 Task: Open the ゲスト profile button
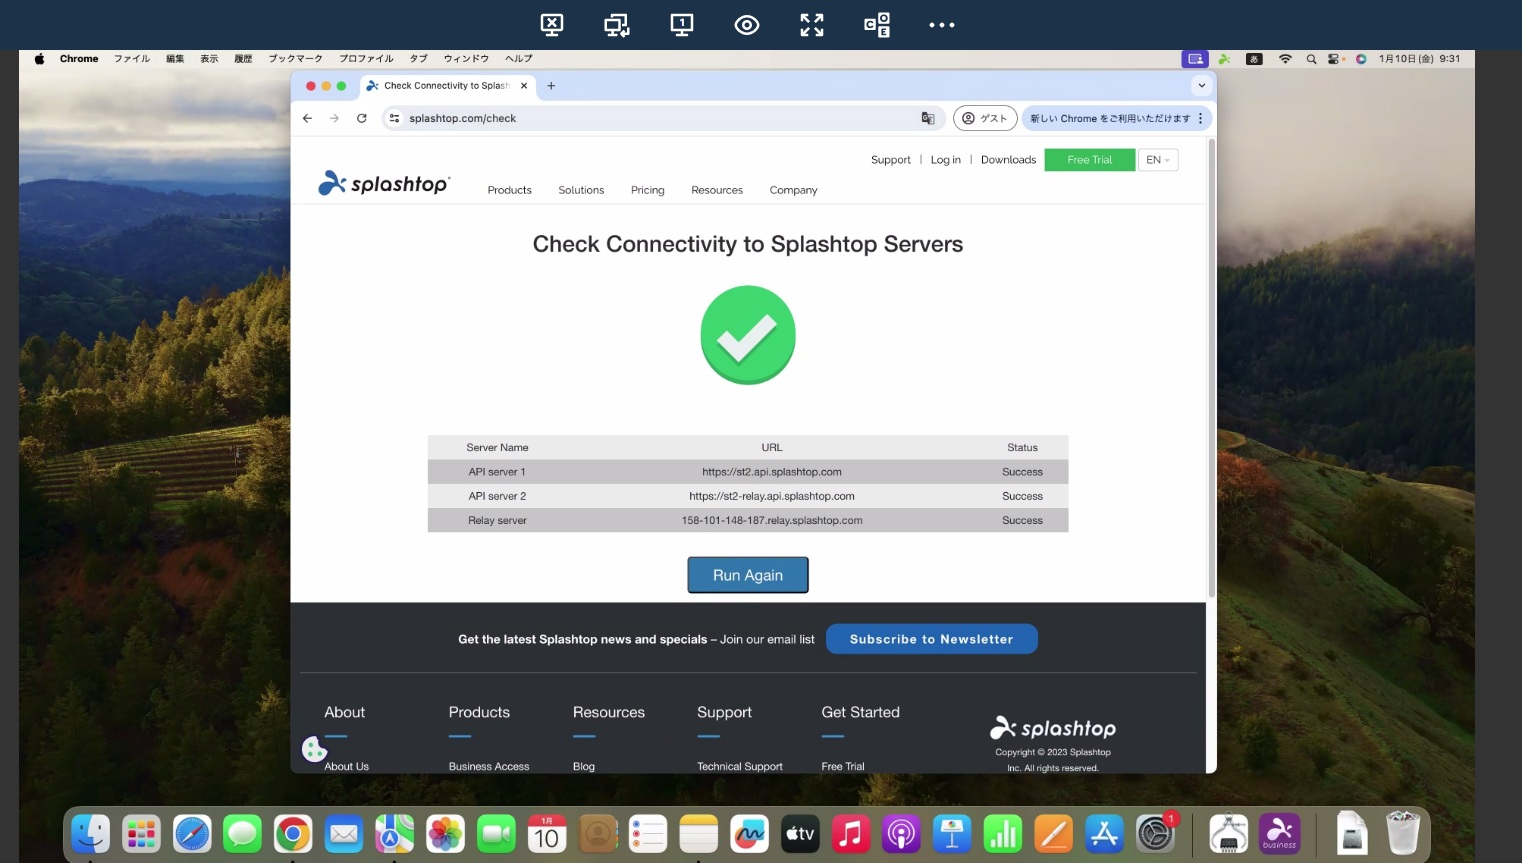(x=985, y=118)
